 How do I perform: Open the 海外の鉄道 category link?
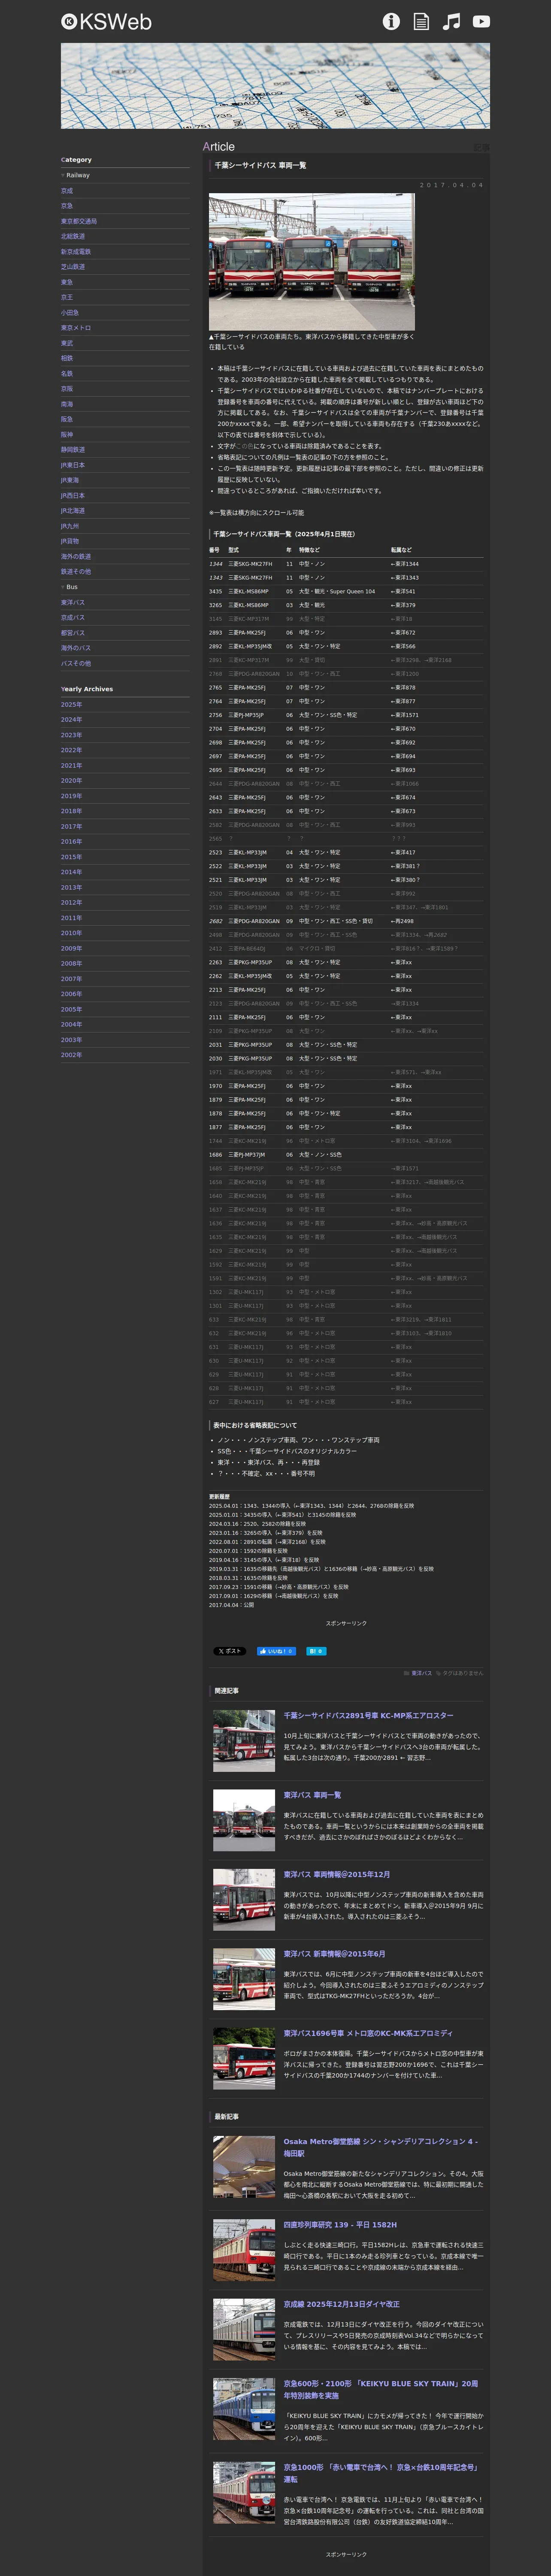tap(76, 557)
